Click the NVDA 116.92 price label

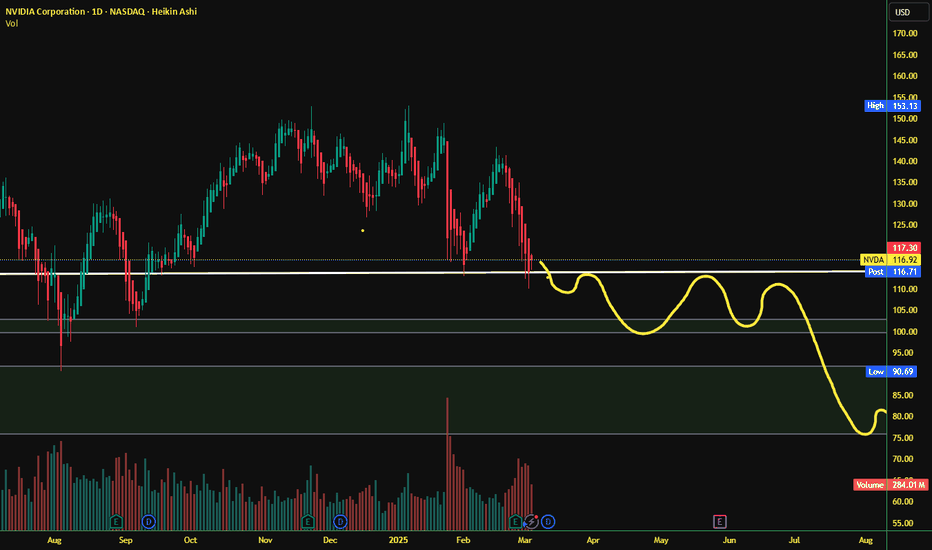[x=890, y=260]
